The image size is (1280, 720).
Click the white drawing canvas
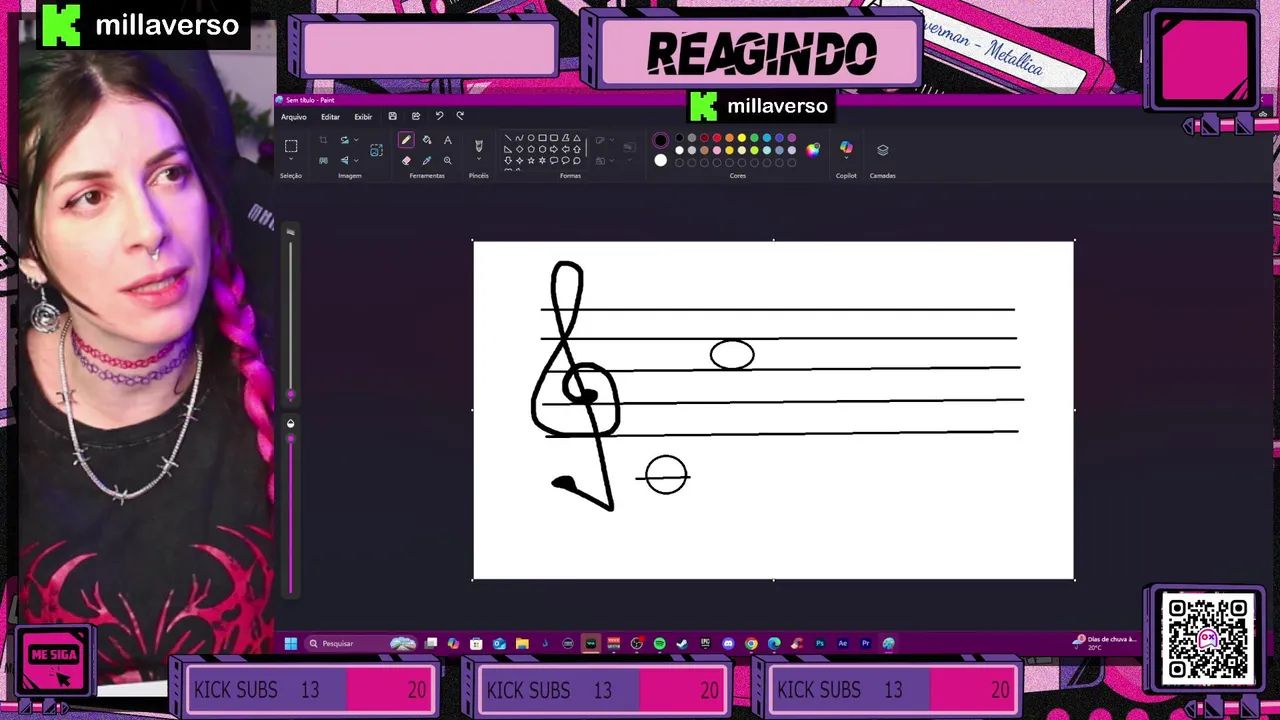pyautogui.click(x=773, y=410)
